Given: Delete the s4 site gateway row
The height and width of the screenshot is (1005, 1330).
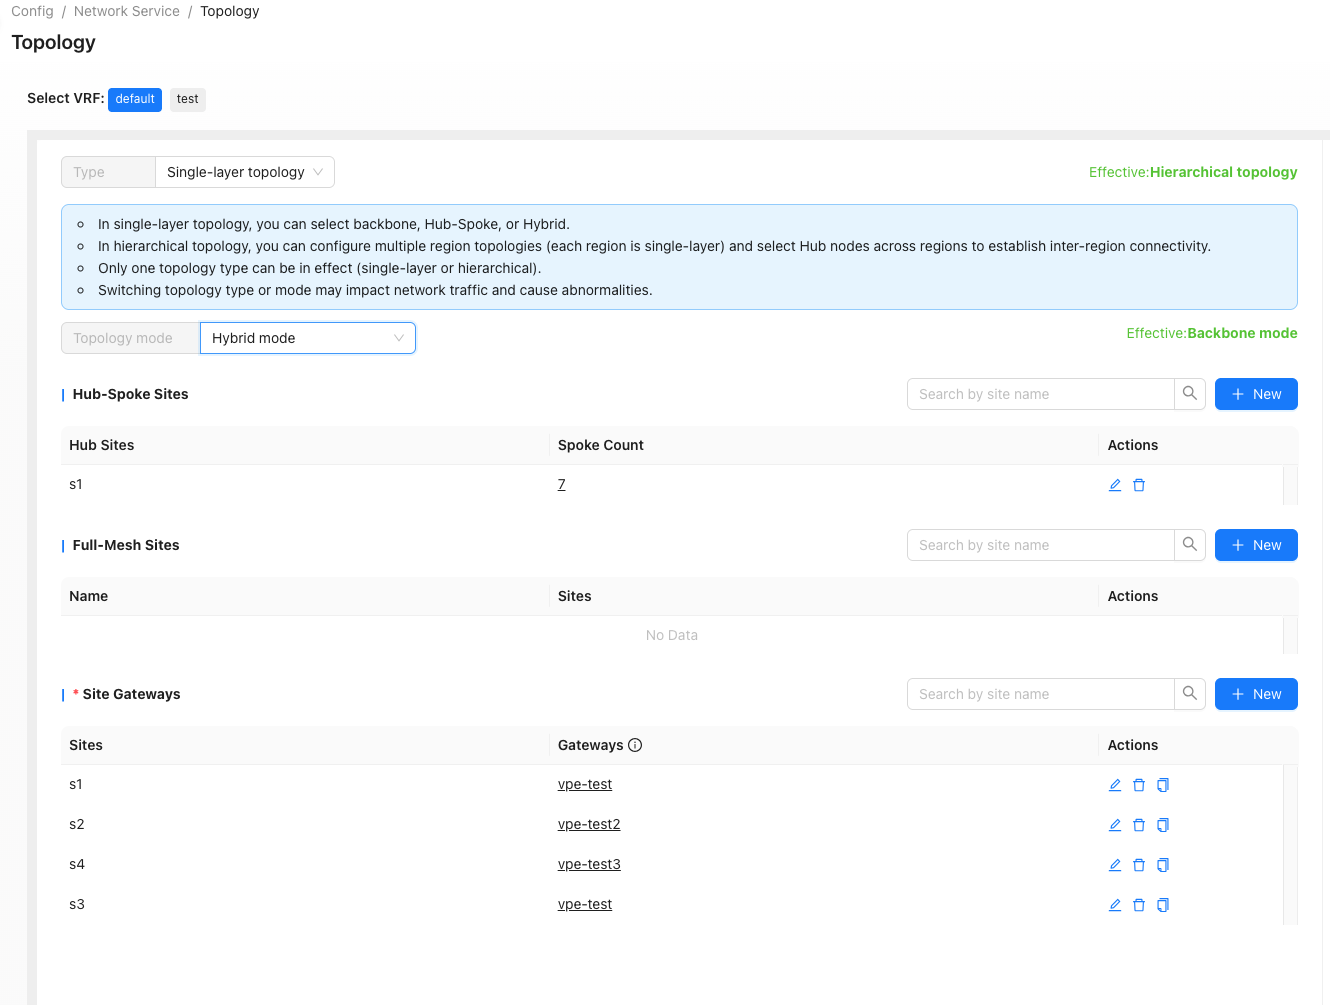Looking at the screenshot, I should click(1139, 865).
